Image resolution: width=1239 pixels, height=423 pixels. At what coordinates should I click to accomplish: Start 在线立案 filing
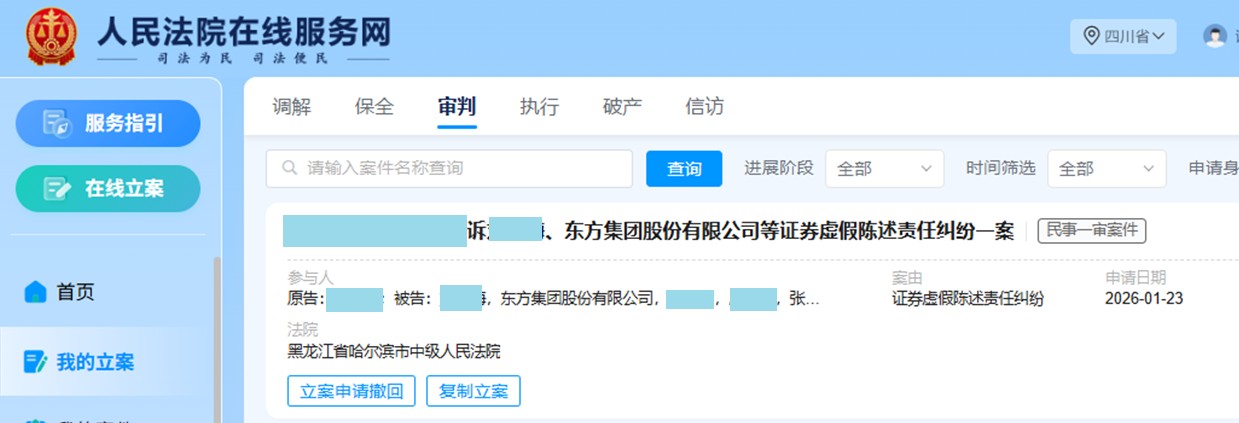[108, 188]
